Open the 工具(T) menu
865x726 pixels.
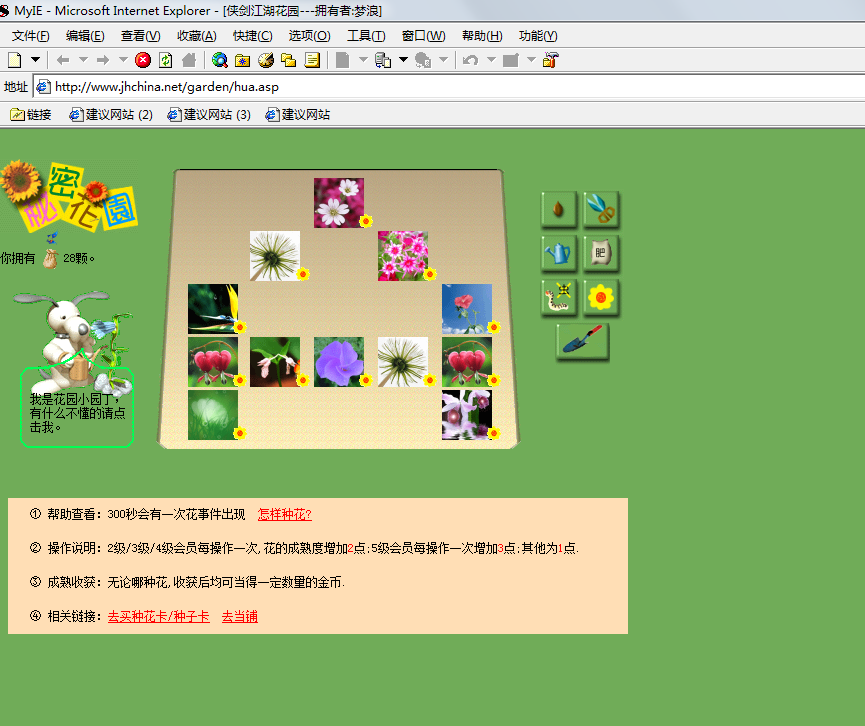tap(366, 36)
